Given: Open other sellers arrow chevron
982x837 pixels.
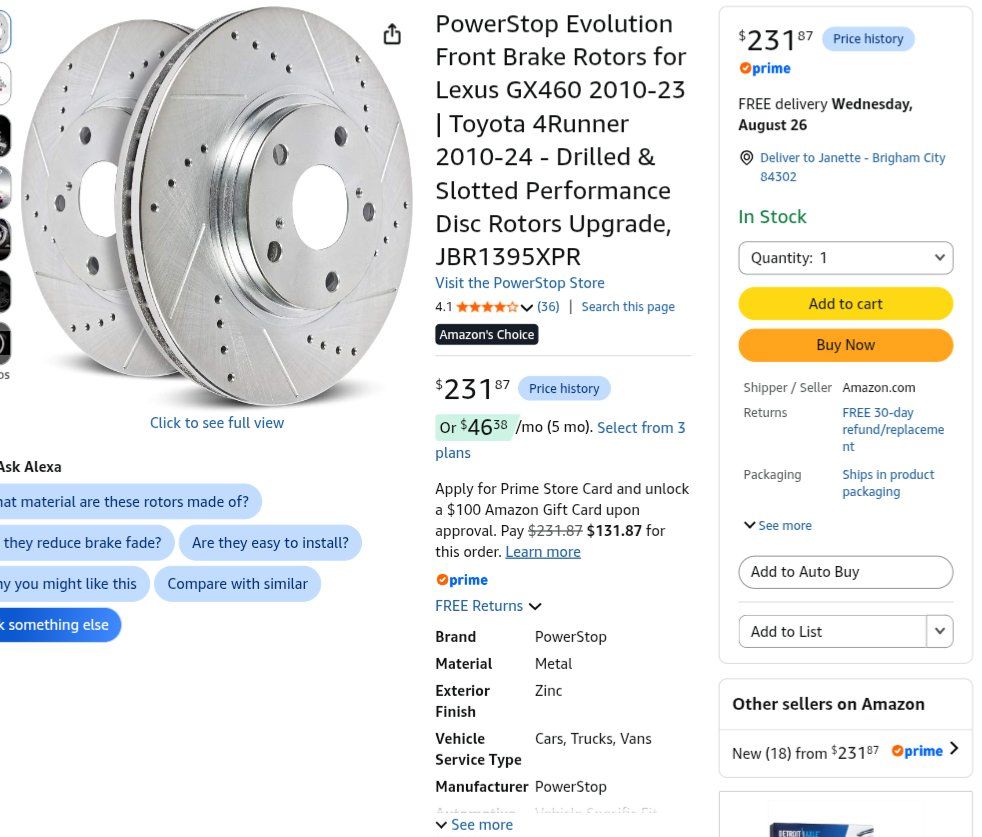Looking at the screenshot, I should coord(954,749).
